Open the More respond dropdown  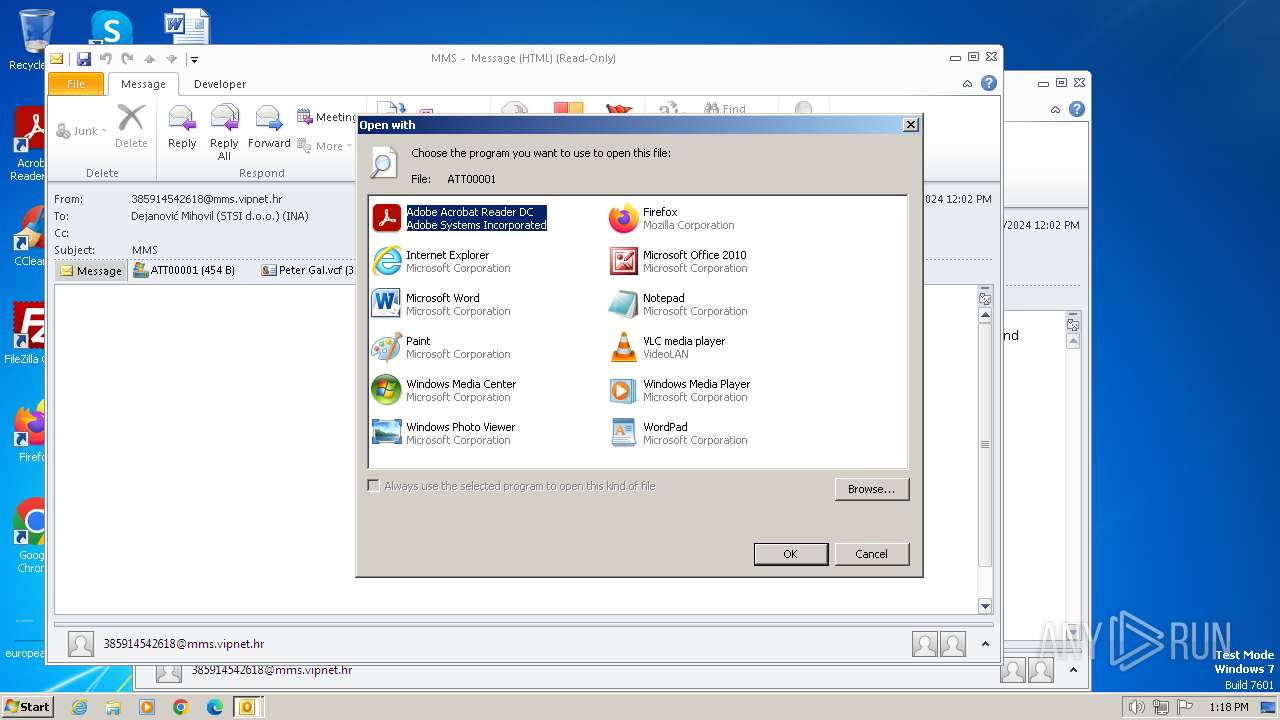[325, 146]
